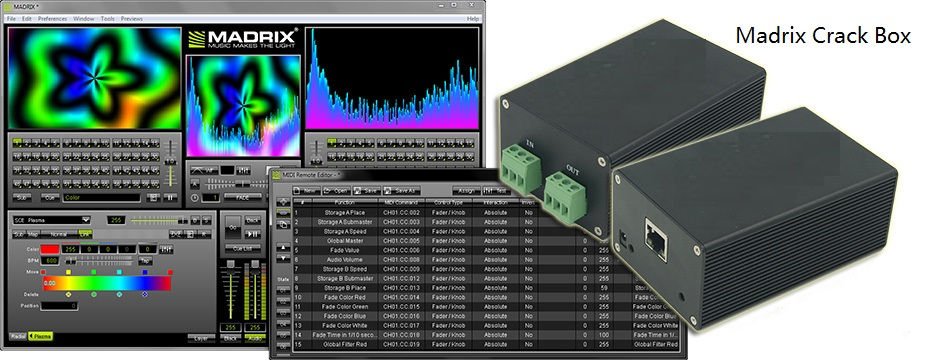Click the Color description text field
The image size is (940, 360).
pyautogui.click(x=102, y=197)
